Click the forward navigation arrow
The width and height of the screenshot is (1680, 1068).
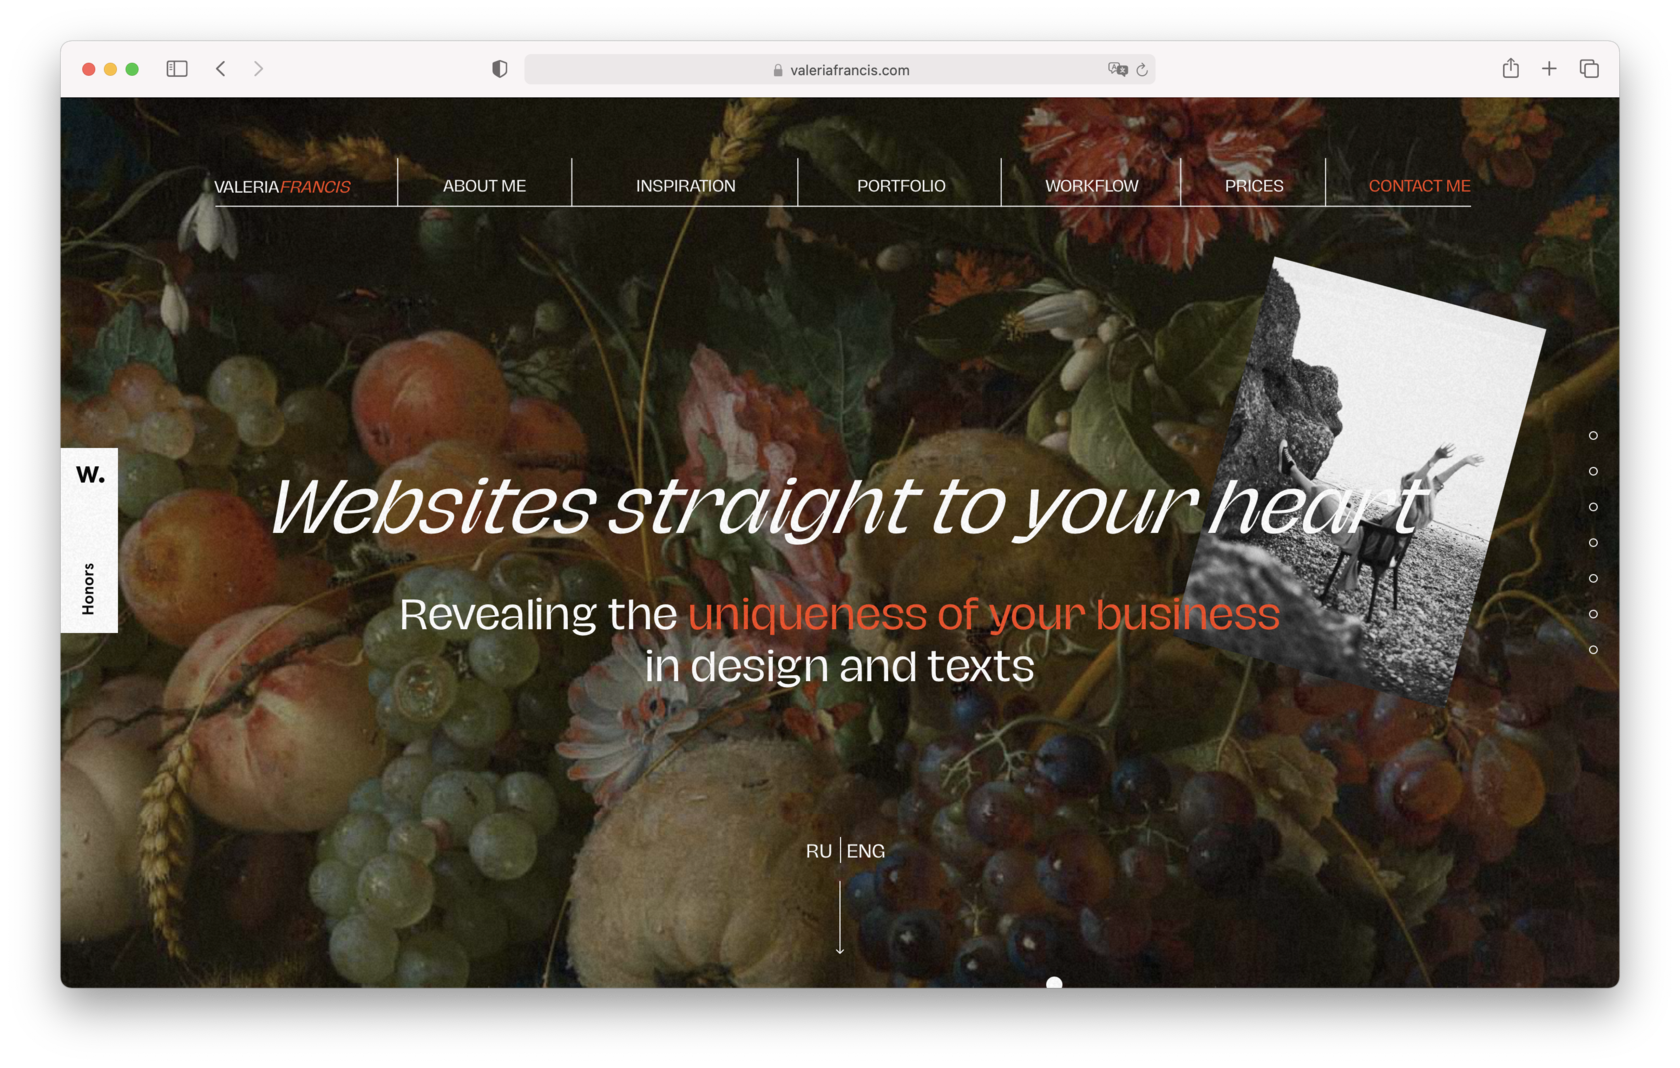[259, 69]
